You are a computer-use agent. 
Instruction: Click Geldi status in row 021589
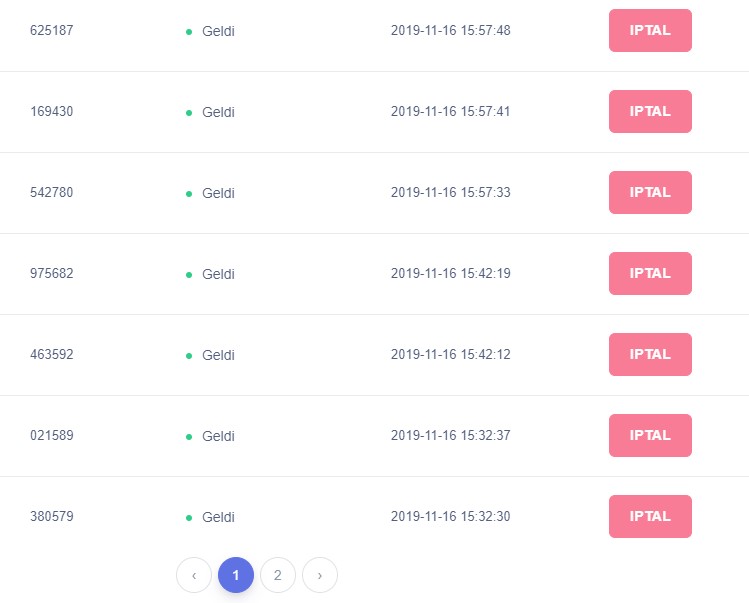[x=218, y=436]
